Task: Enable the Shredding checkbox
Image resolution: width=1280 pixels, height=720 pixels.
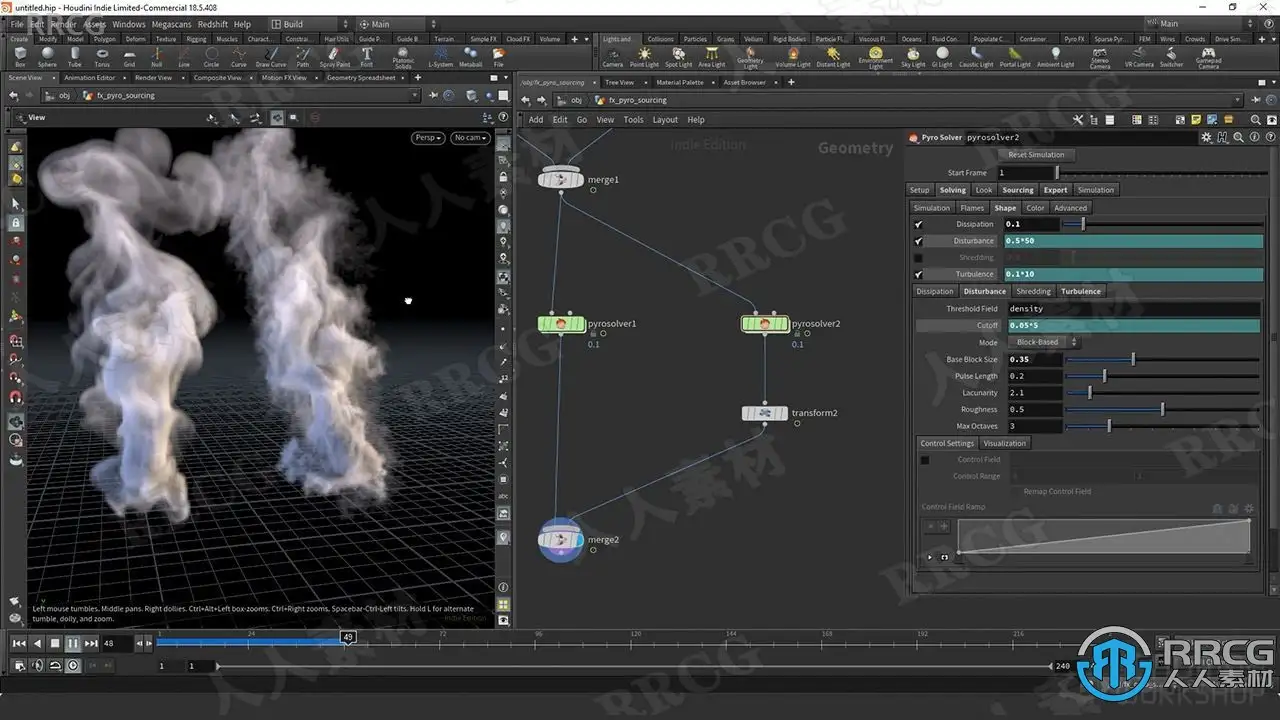Action: 918,258
